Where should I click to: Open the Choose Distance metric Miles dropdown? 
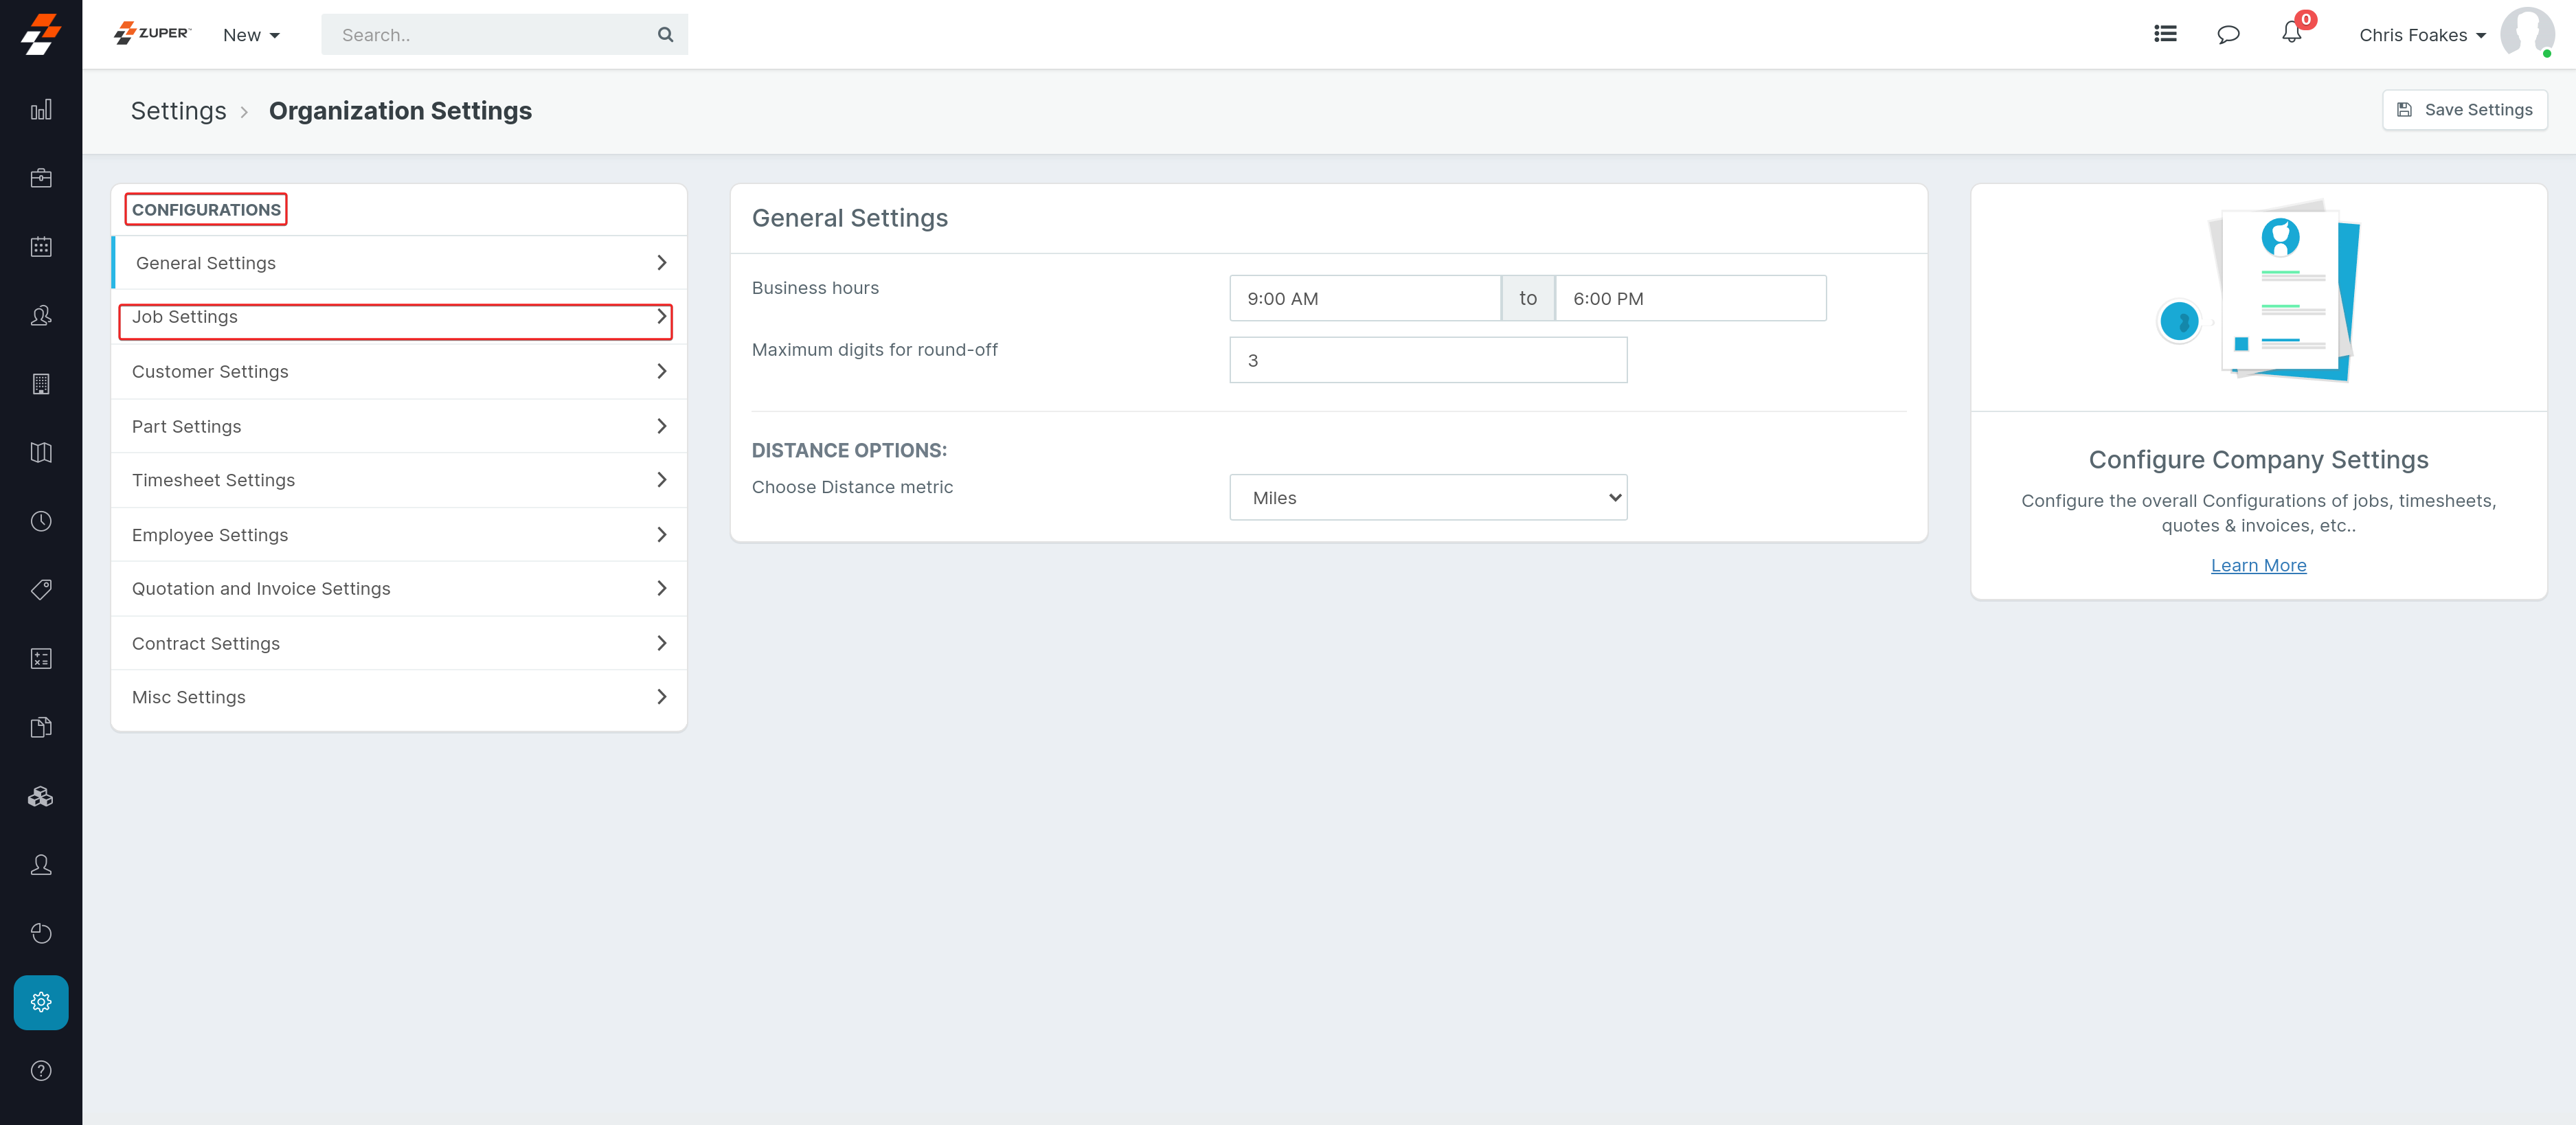(1427, 498)
